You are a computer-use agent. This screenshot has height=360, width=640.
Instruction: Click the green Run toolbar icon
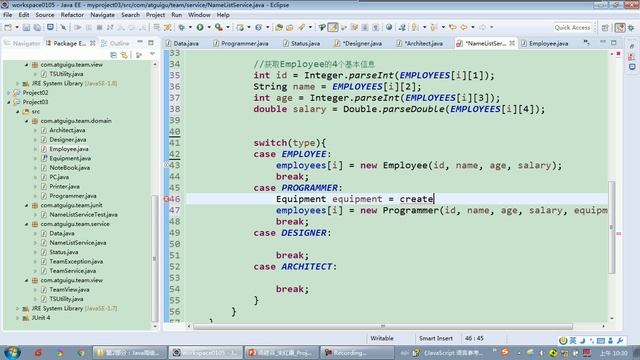coord(200,27)
